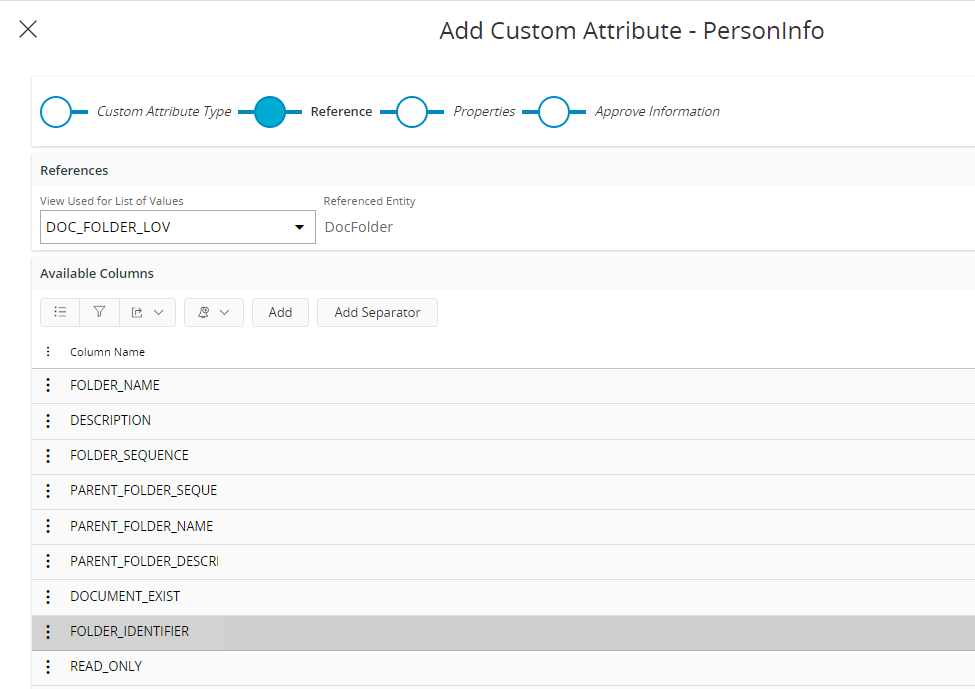
Task: Expand the bell/subscription dropdown menu
Action: pos(213,312)
